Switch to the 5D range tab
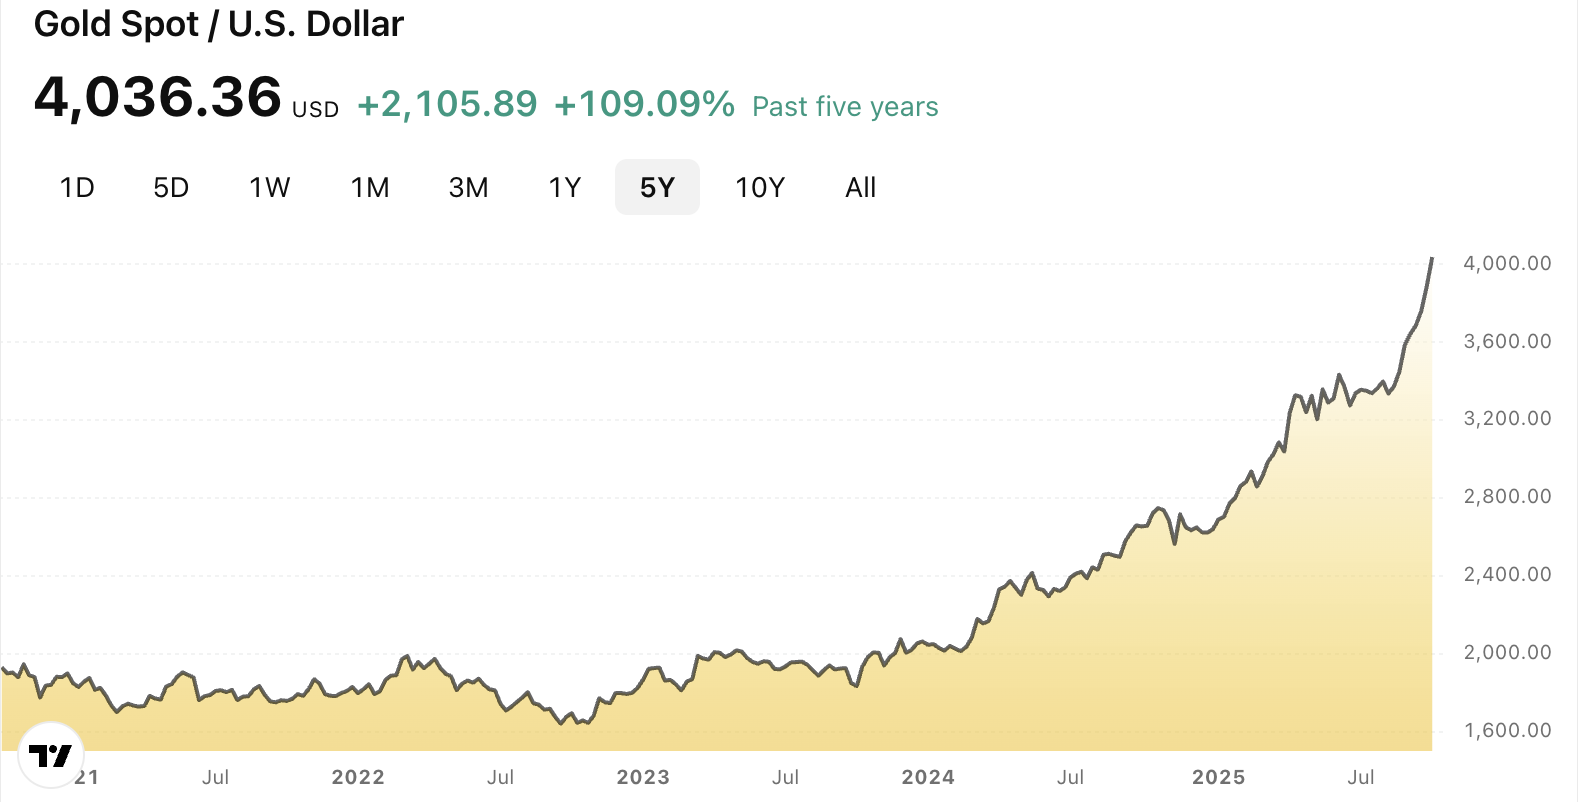This screenshot has height=802, width=1578. click(x=171, y=188)
